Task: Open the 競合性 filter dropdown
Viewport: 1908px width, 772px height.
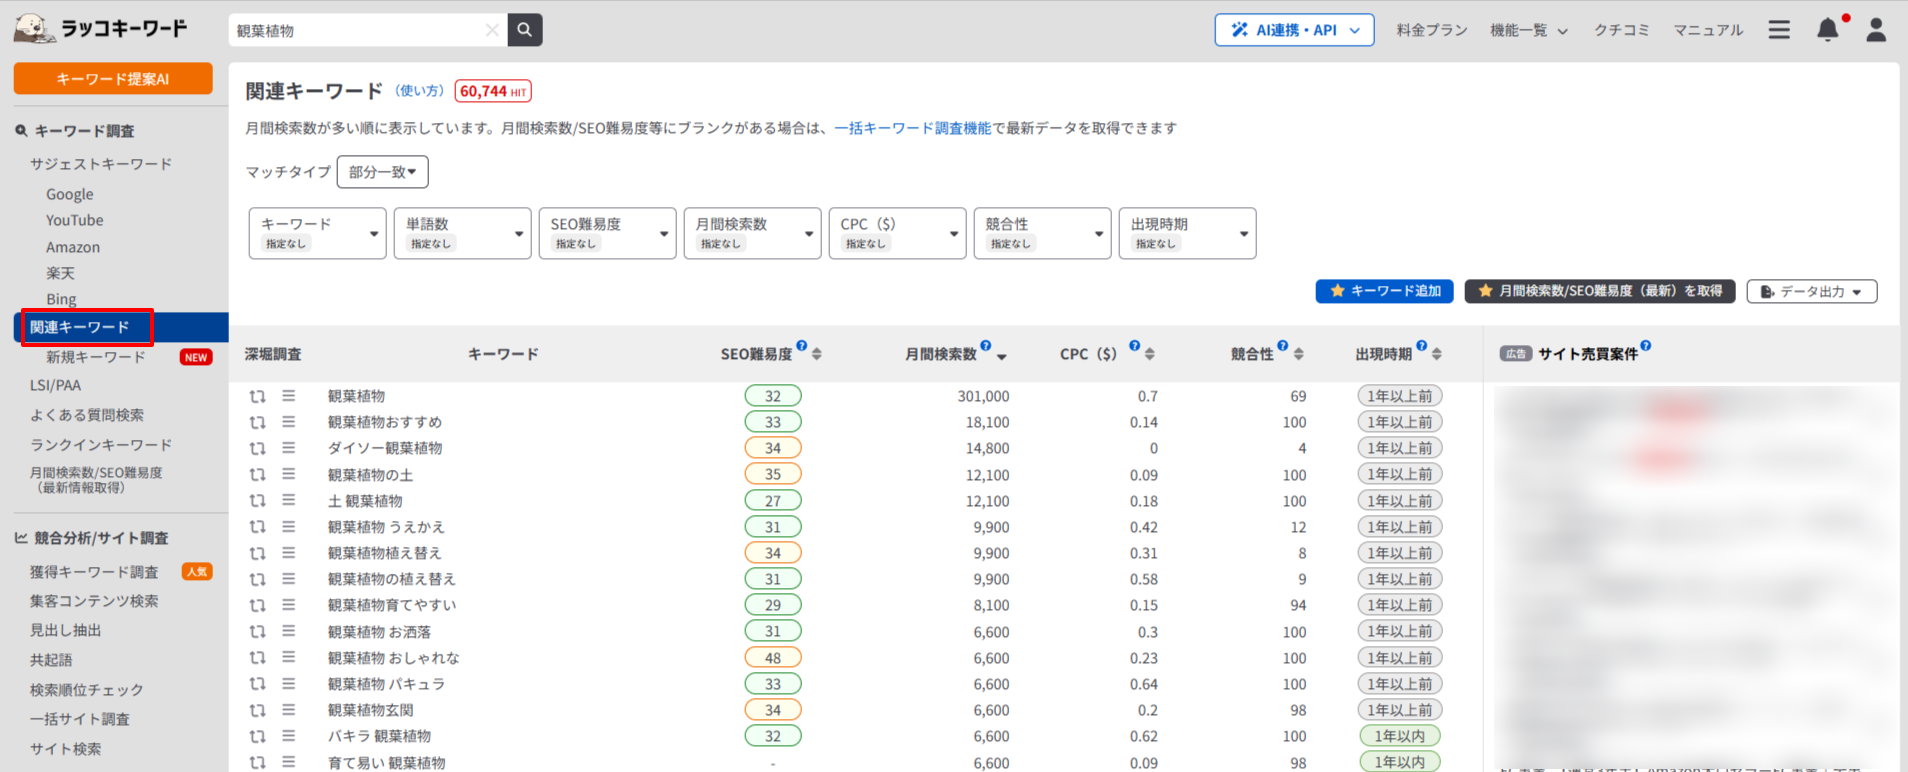Action: pyautogui.click(x=1043, y=233)
